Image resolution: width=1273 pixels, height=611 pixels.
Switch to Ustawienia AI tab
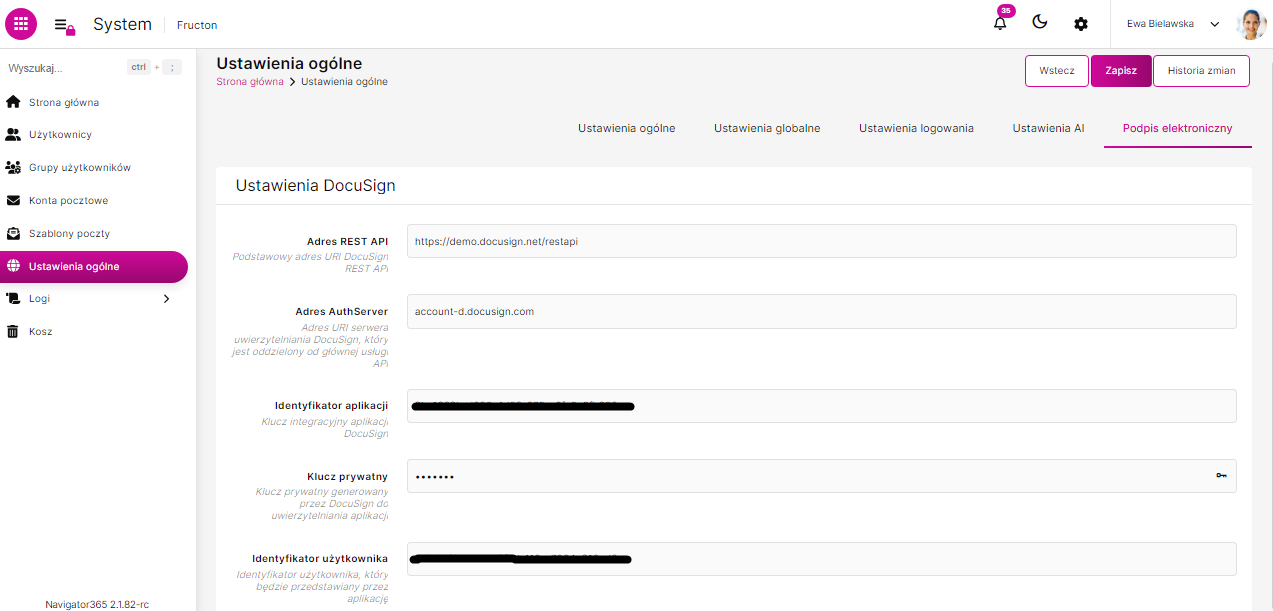1048,128
